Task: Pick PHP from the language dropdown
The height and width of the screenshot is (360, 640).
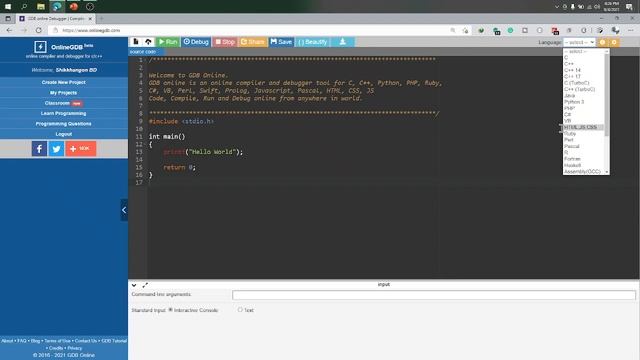Action: (x=569, y=108)
